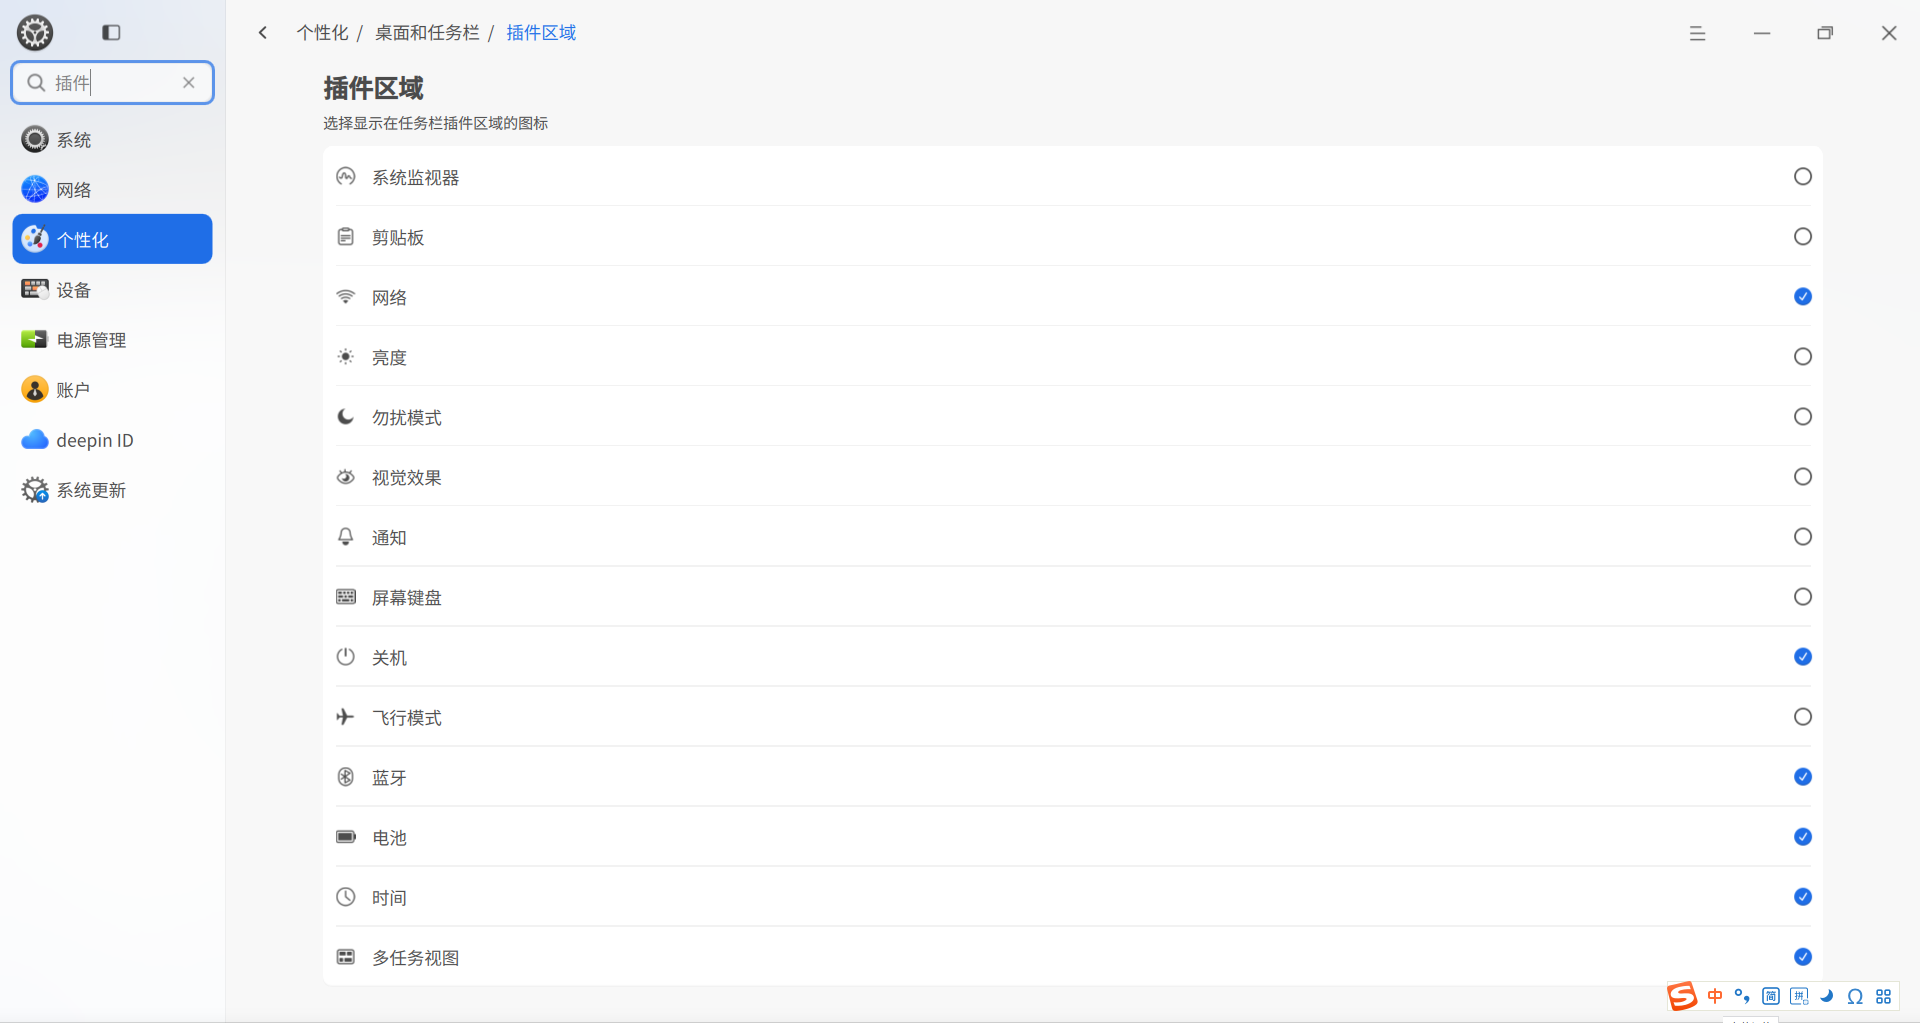Select 设备 in the sidebar
The width and height of the screenshot is (1920, 1023).
tap(112, 289)
